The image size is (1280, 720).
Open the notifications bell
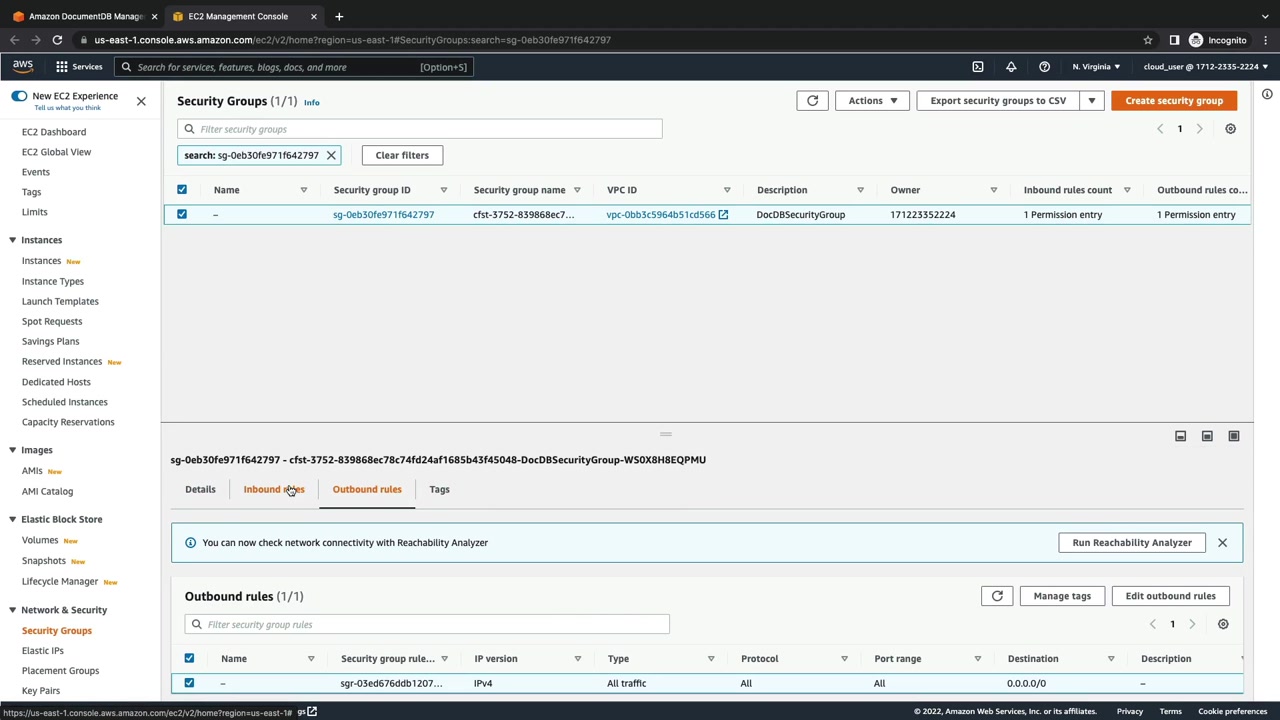1011,67
